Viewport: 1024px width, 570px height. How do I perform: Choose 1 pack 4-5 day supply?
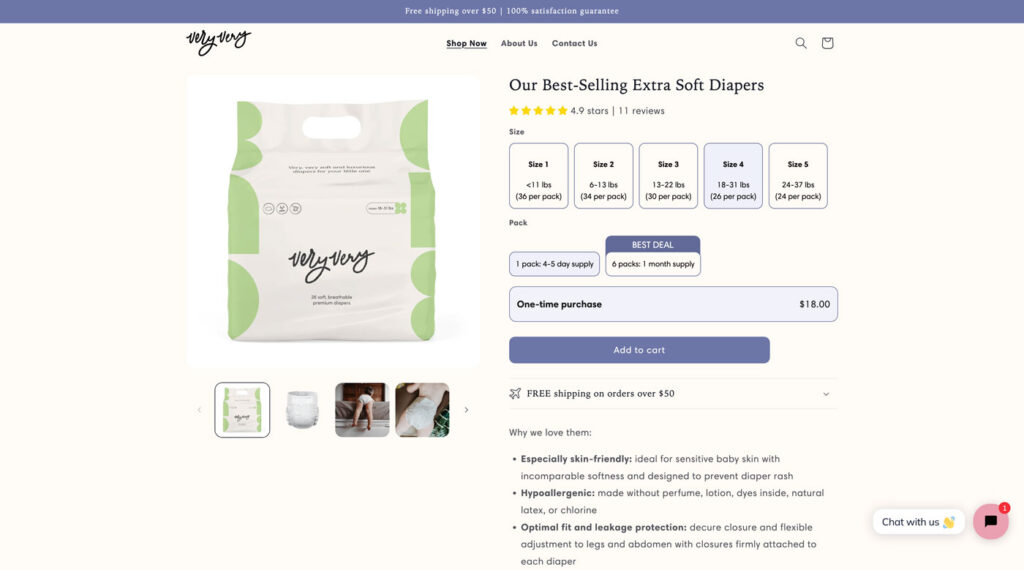pos(554,264)
